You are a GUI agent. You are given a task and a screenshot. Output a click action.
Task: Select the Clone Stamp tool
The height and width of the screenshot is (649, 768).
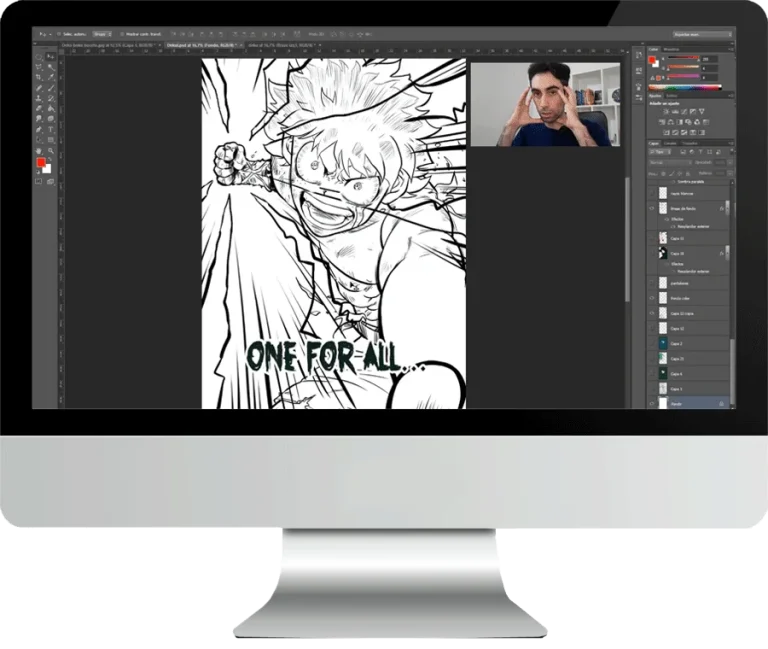(x=38, y=98)
